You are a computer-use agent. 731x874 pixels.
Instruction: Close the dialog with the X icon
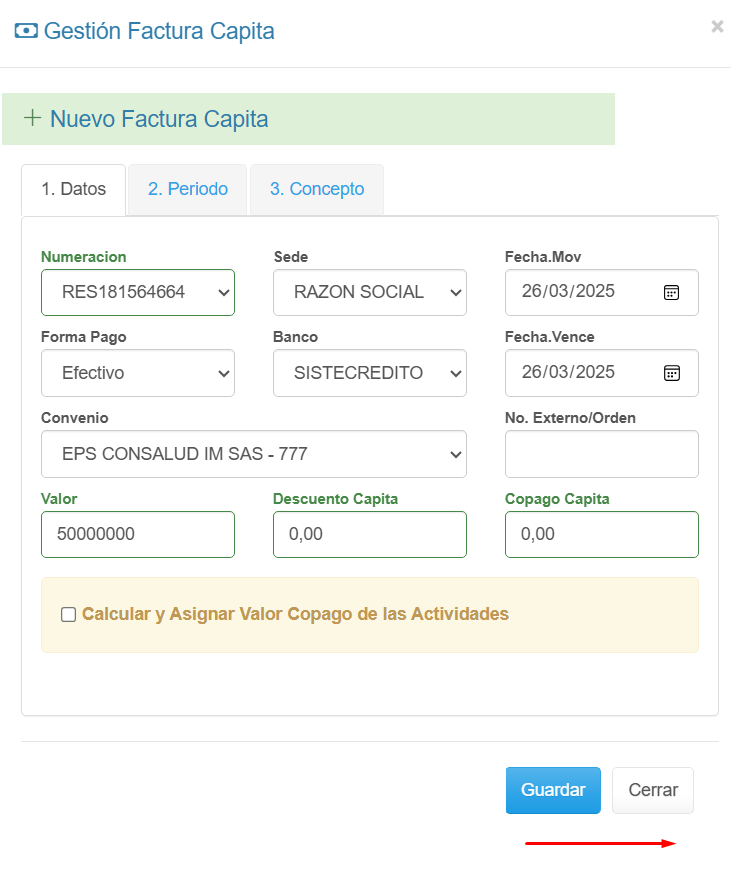(717, 27)
